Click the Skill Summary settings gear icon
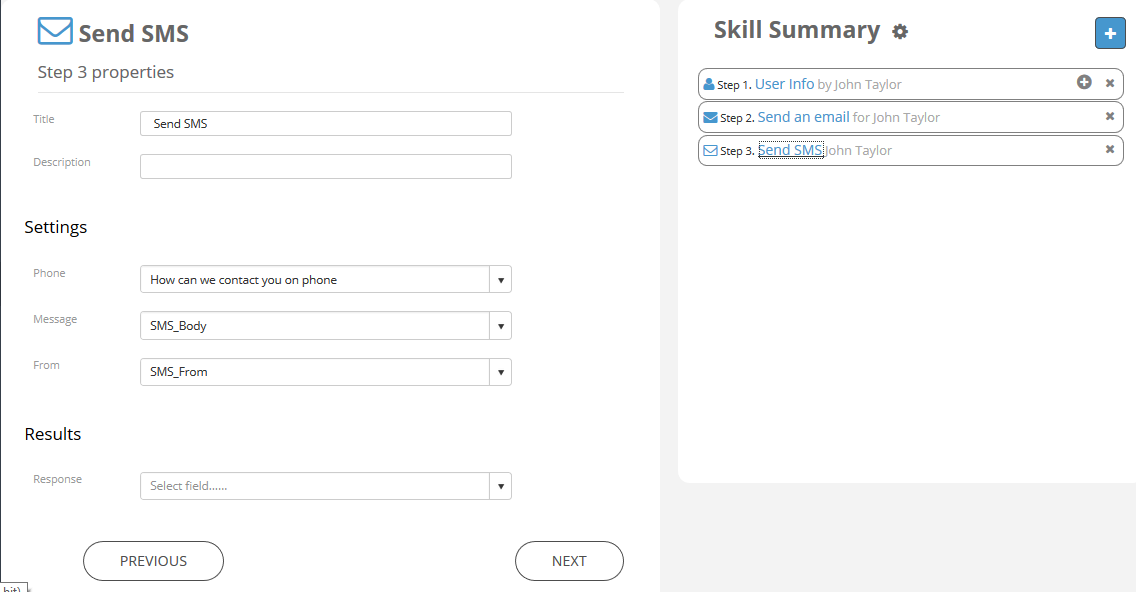This screenshot has height=592, width=1136. pyautogui.click(x=900, y=32)
